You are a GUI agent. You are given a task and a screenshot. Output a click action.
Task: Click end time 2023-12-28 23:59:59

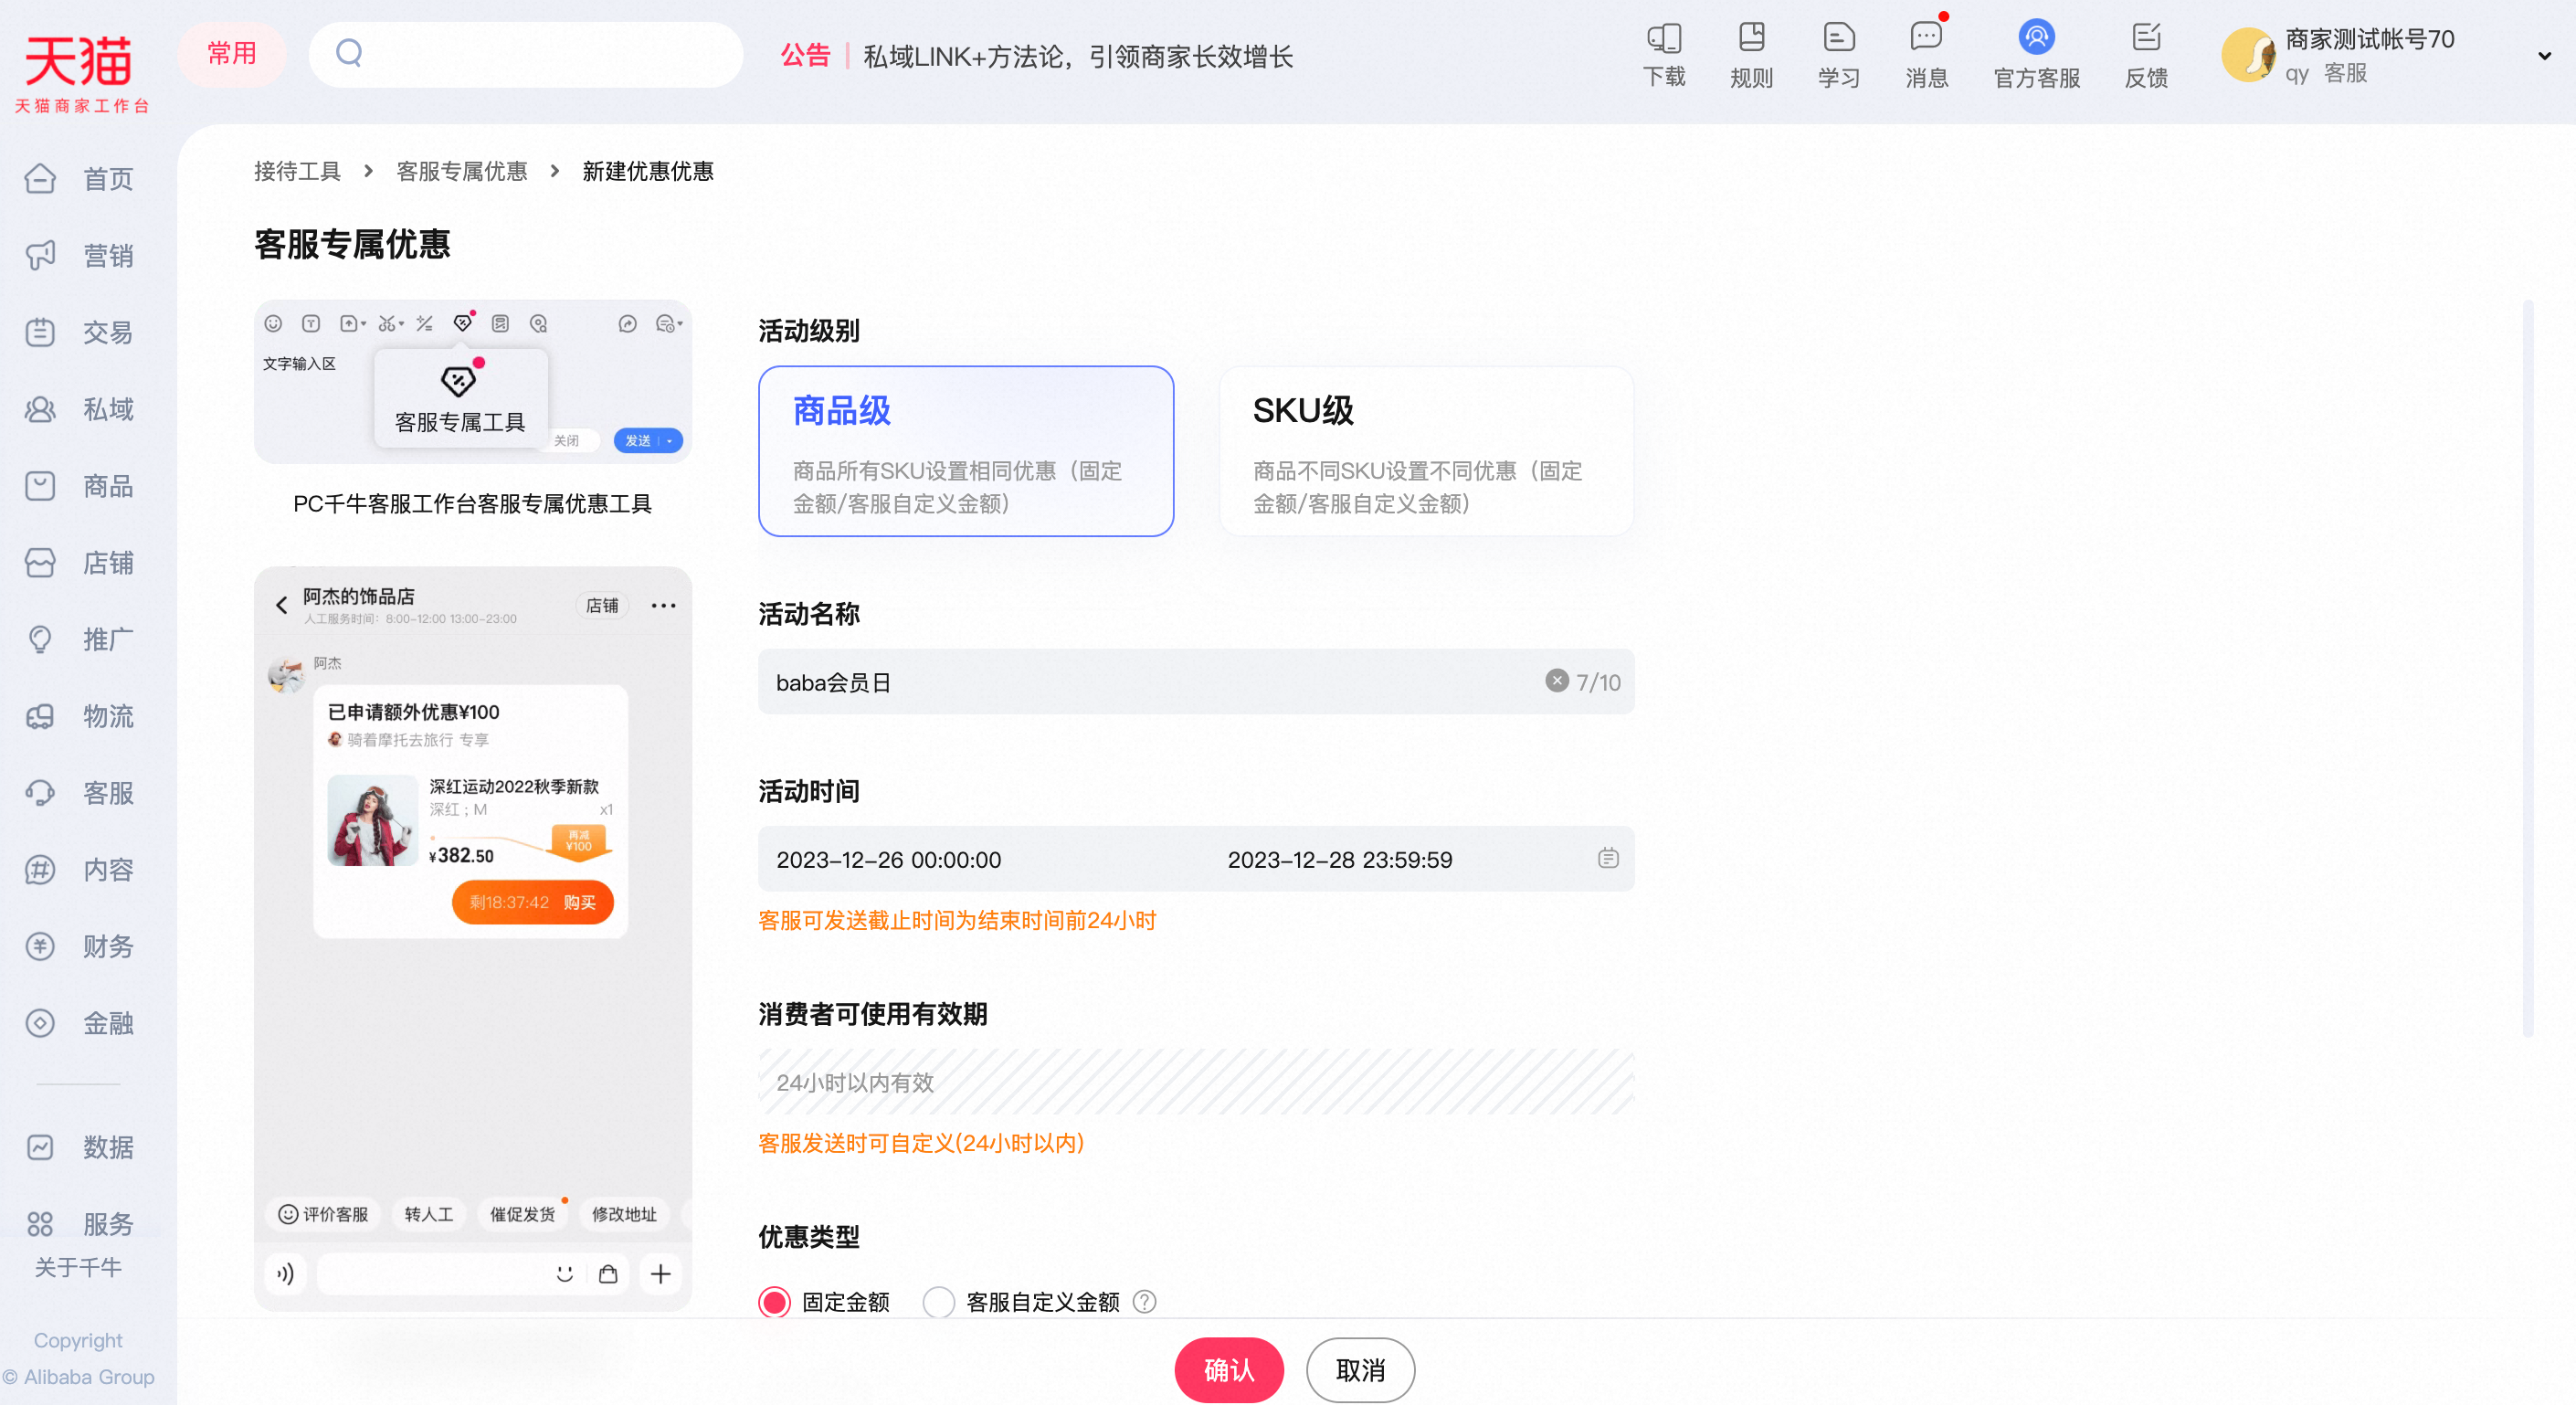(x=1339, y=860)
